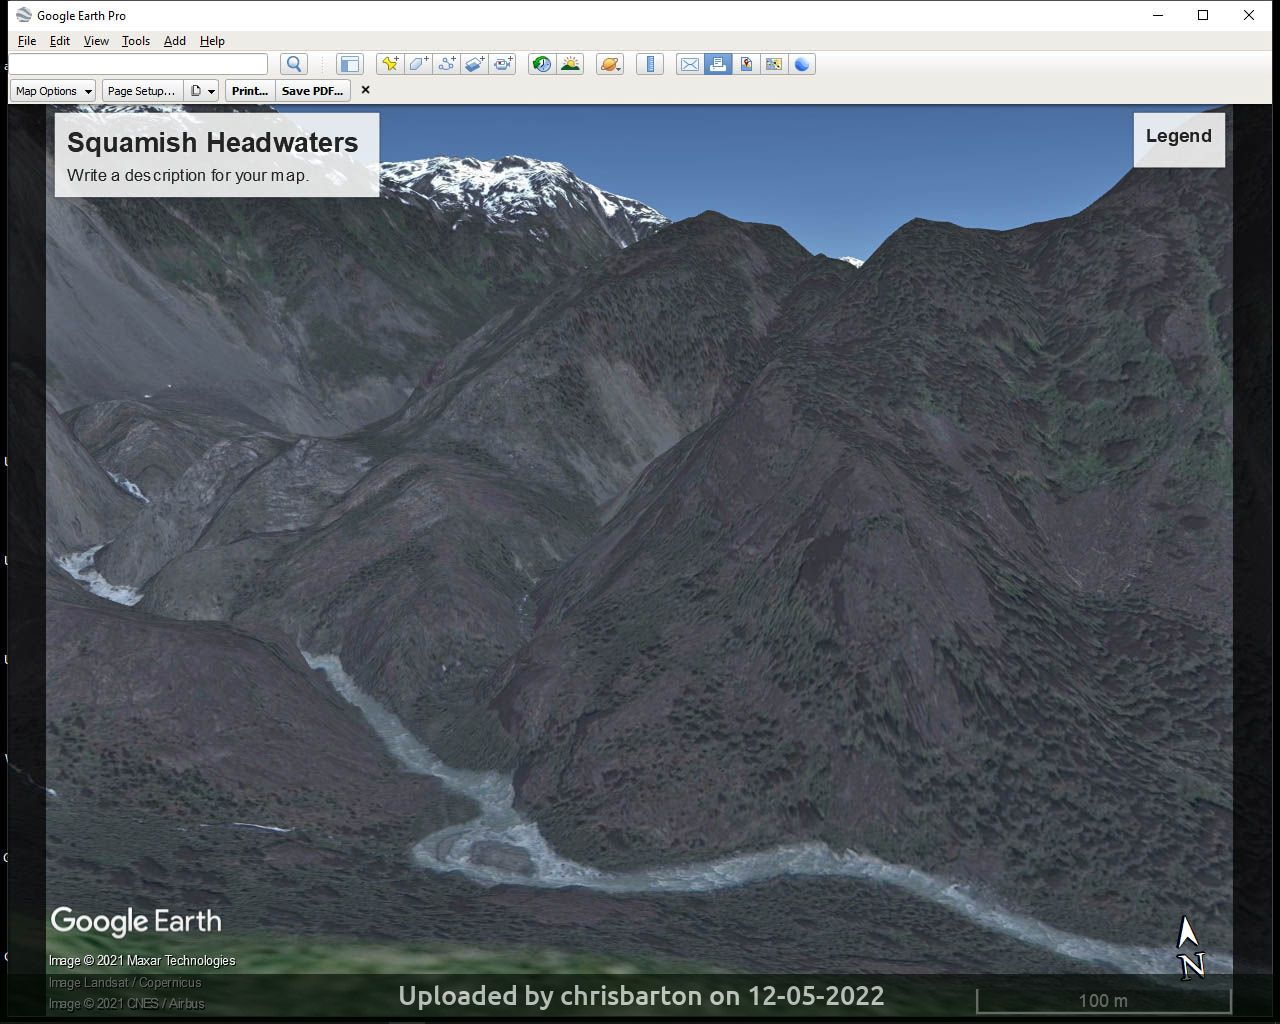Open the planet switcher dropdown
Viewport: 1280px width, 1024px height.
tap(610, 64)
